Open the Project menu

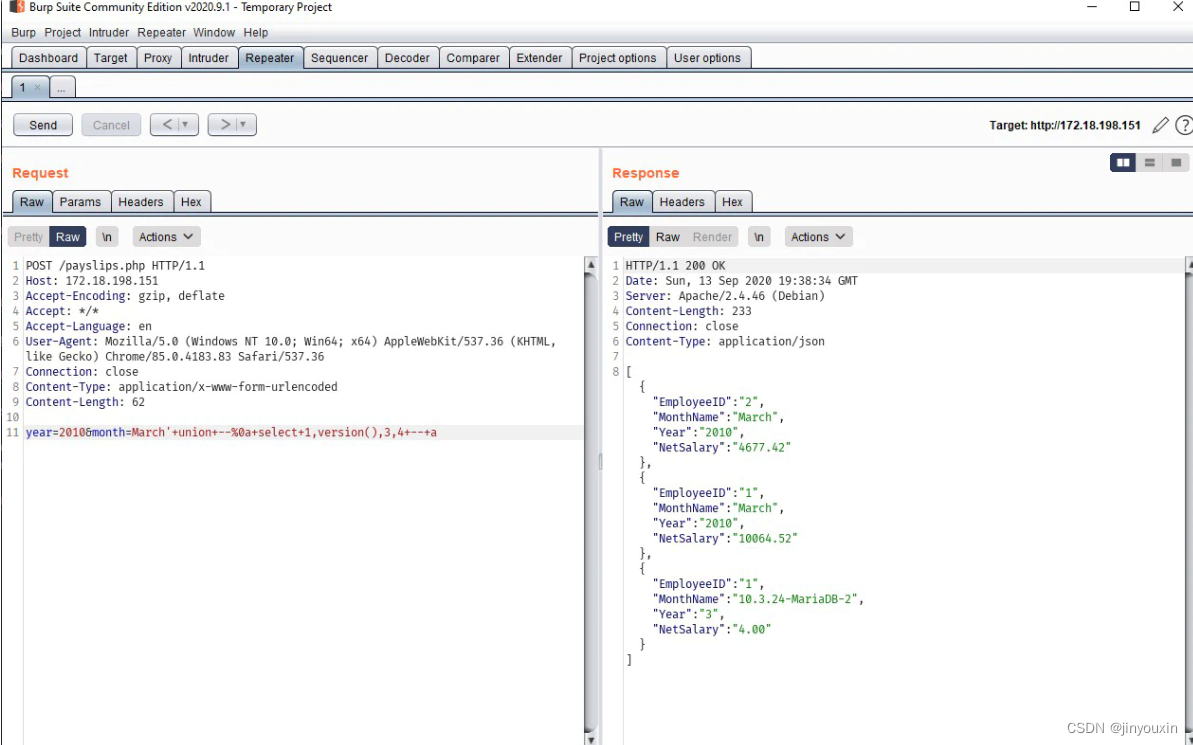62,33
